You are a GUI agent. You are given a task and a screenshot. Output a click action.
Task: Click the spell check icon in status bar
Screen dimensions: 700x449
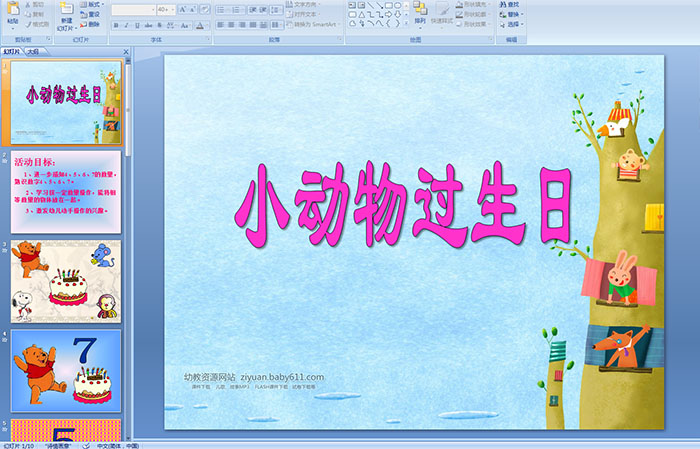86,445
